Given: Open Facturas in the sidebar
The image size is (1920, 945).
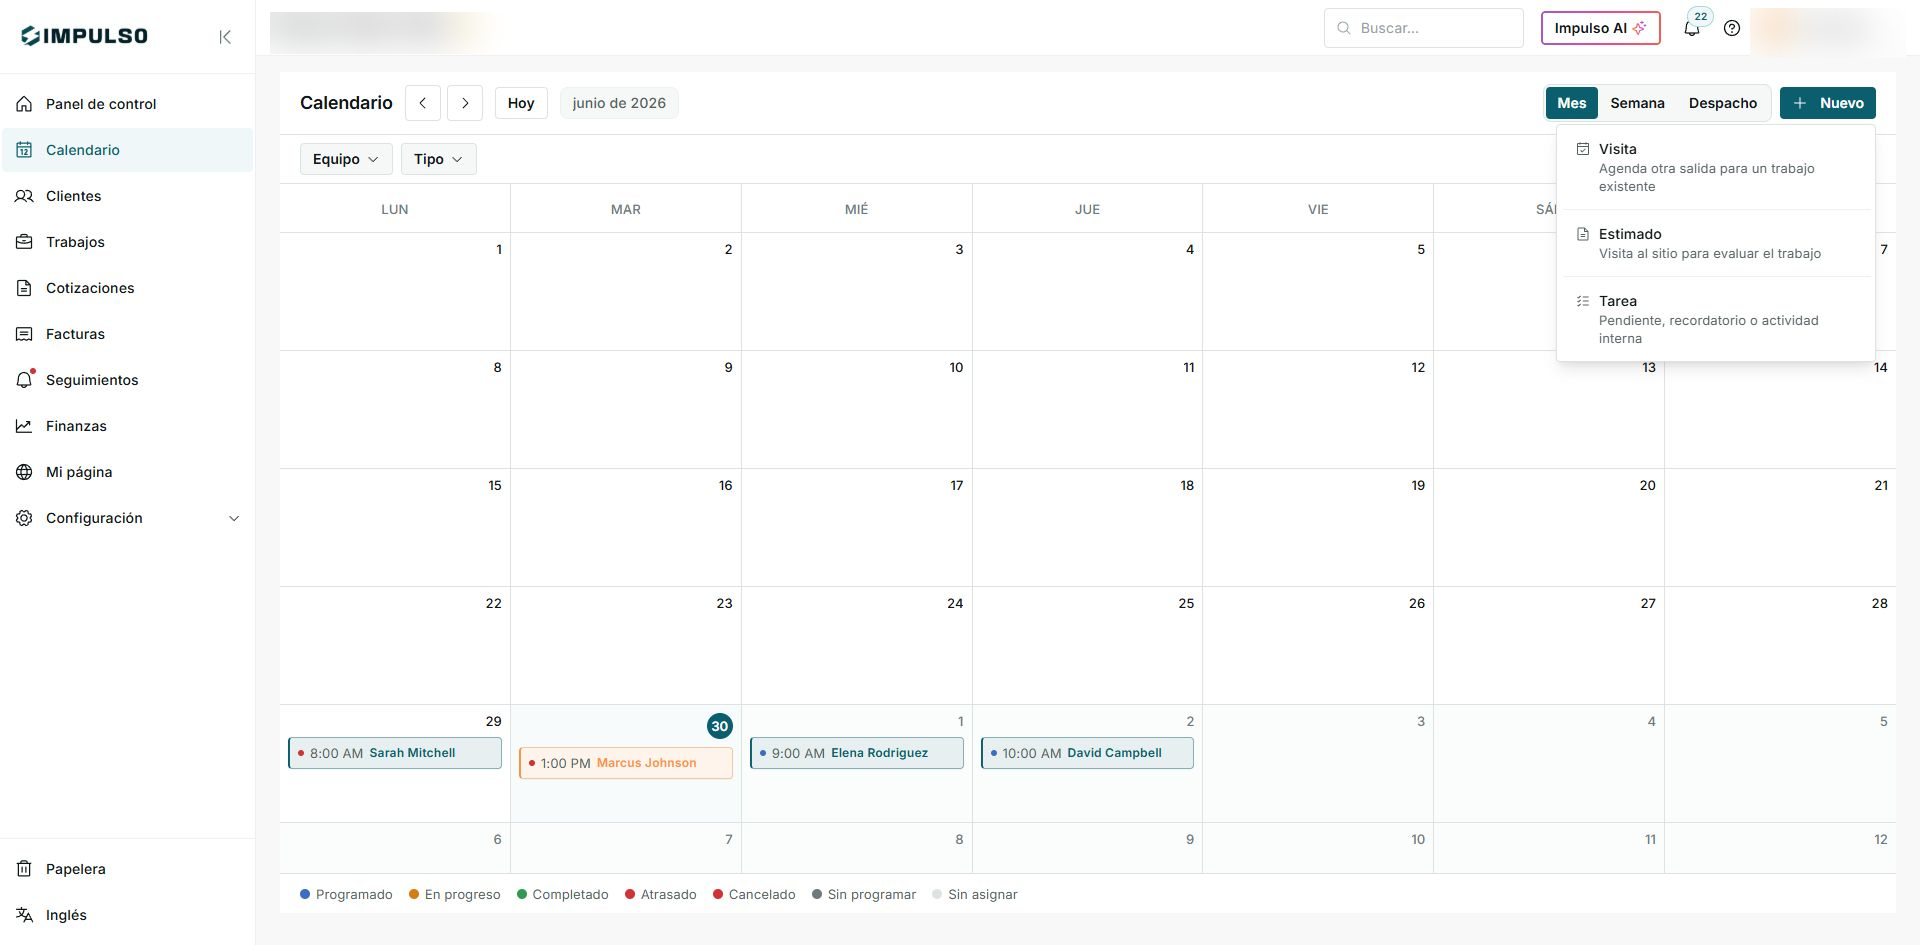Looking at the screenshot, I should tap(127, 334).
